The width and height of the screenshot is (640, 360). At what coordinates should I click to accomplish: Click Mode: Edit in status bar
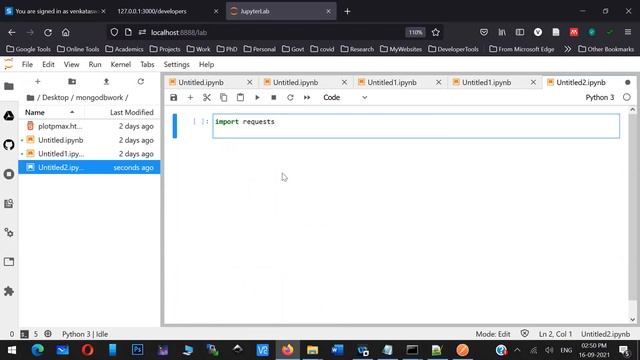(x=493, y=334)
